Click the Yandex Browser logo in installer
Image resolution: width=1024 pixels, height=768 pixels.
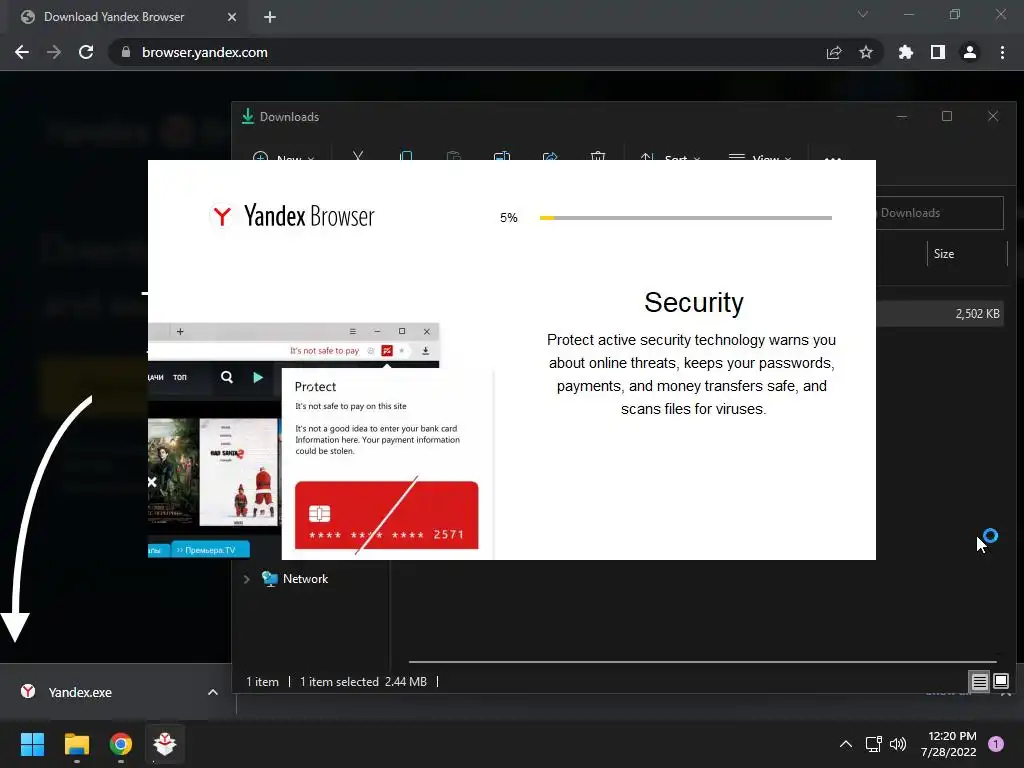(x=292, y=216)
